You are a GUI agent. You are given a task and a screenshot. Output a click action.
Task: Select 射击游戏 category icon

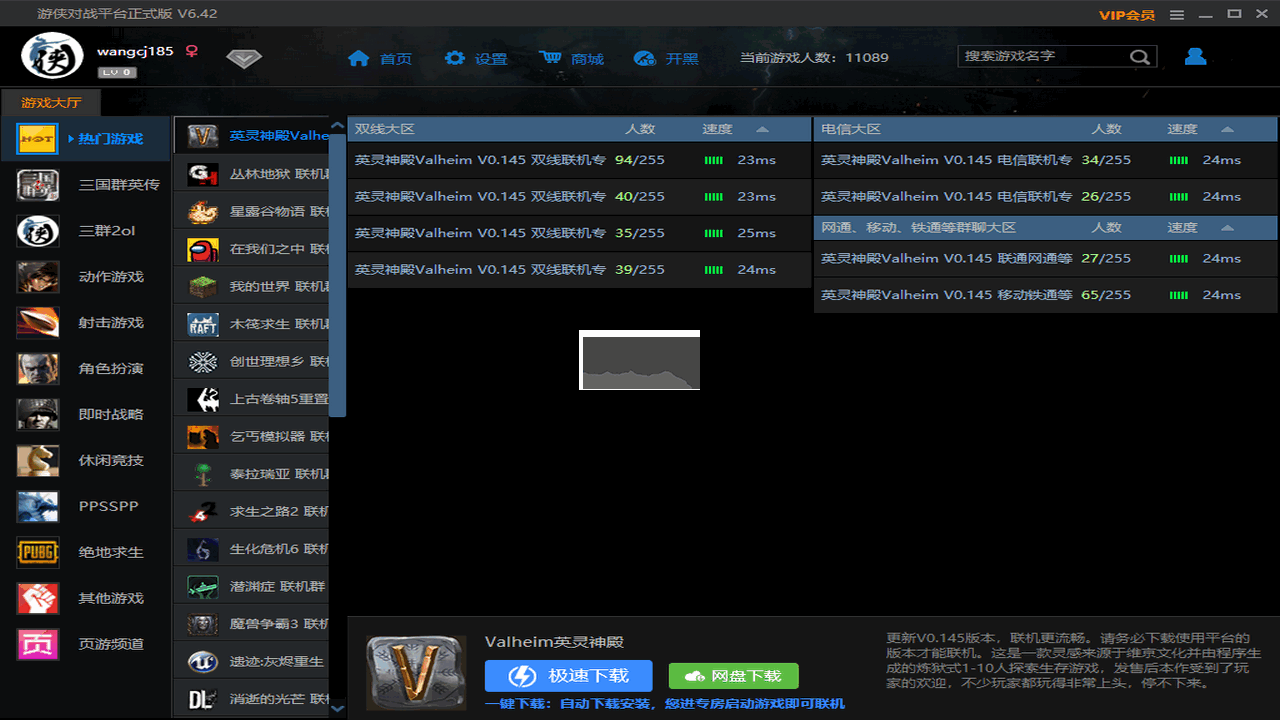point(38,323)
